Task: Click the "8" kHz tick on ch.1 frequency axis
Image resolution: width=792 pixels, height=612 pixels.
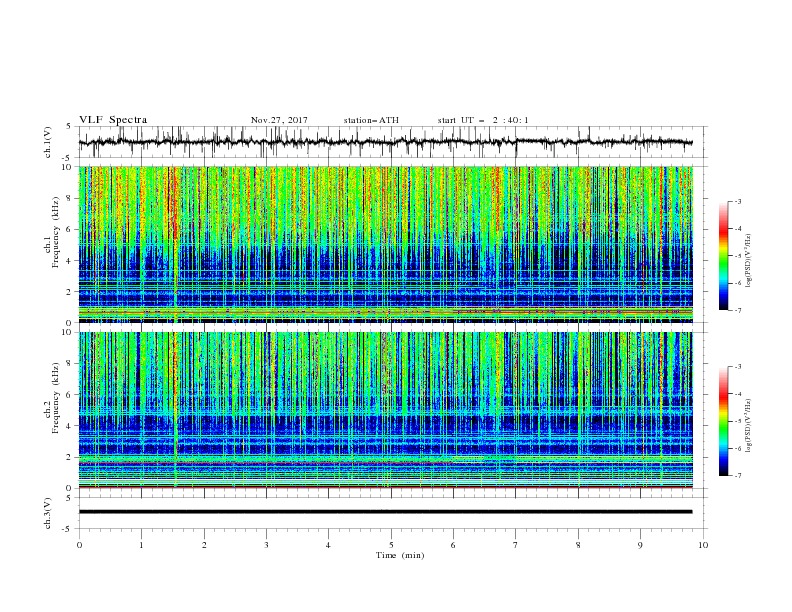Action: point(71,198)
